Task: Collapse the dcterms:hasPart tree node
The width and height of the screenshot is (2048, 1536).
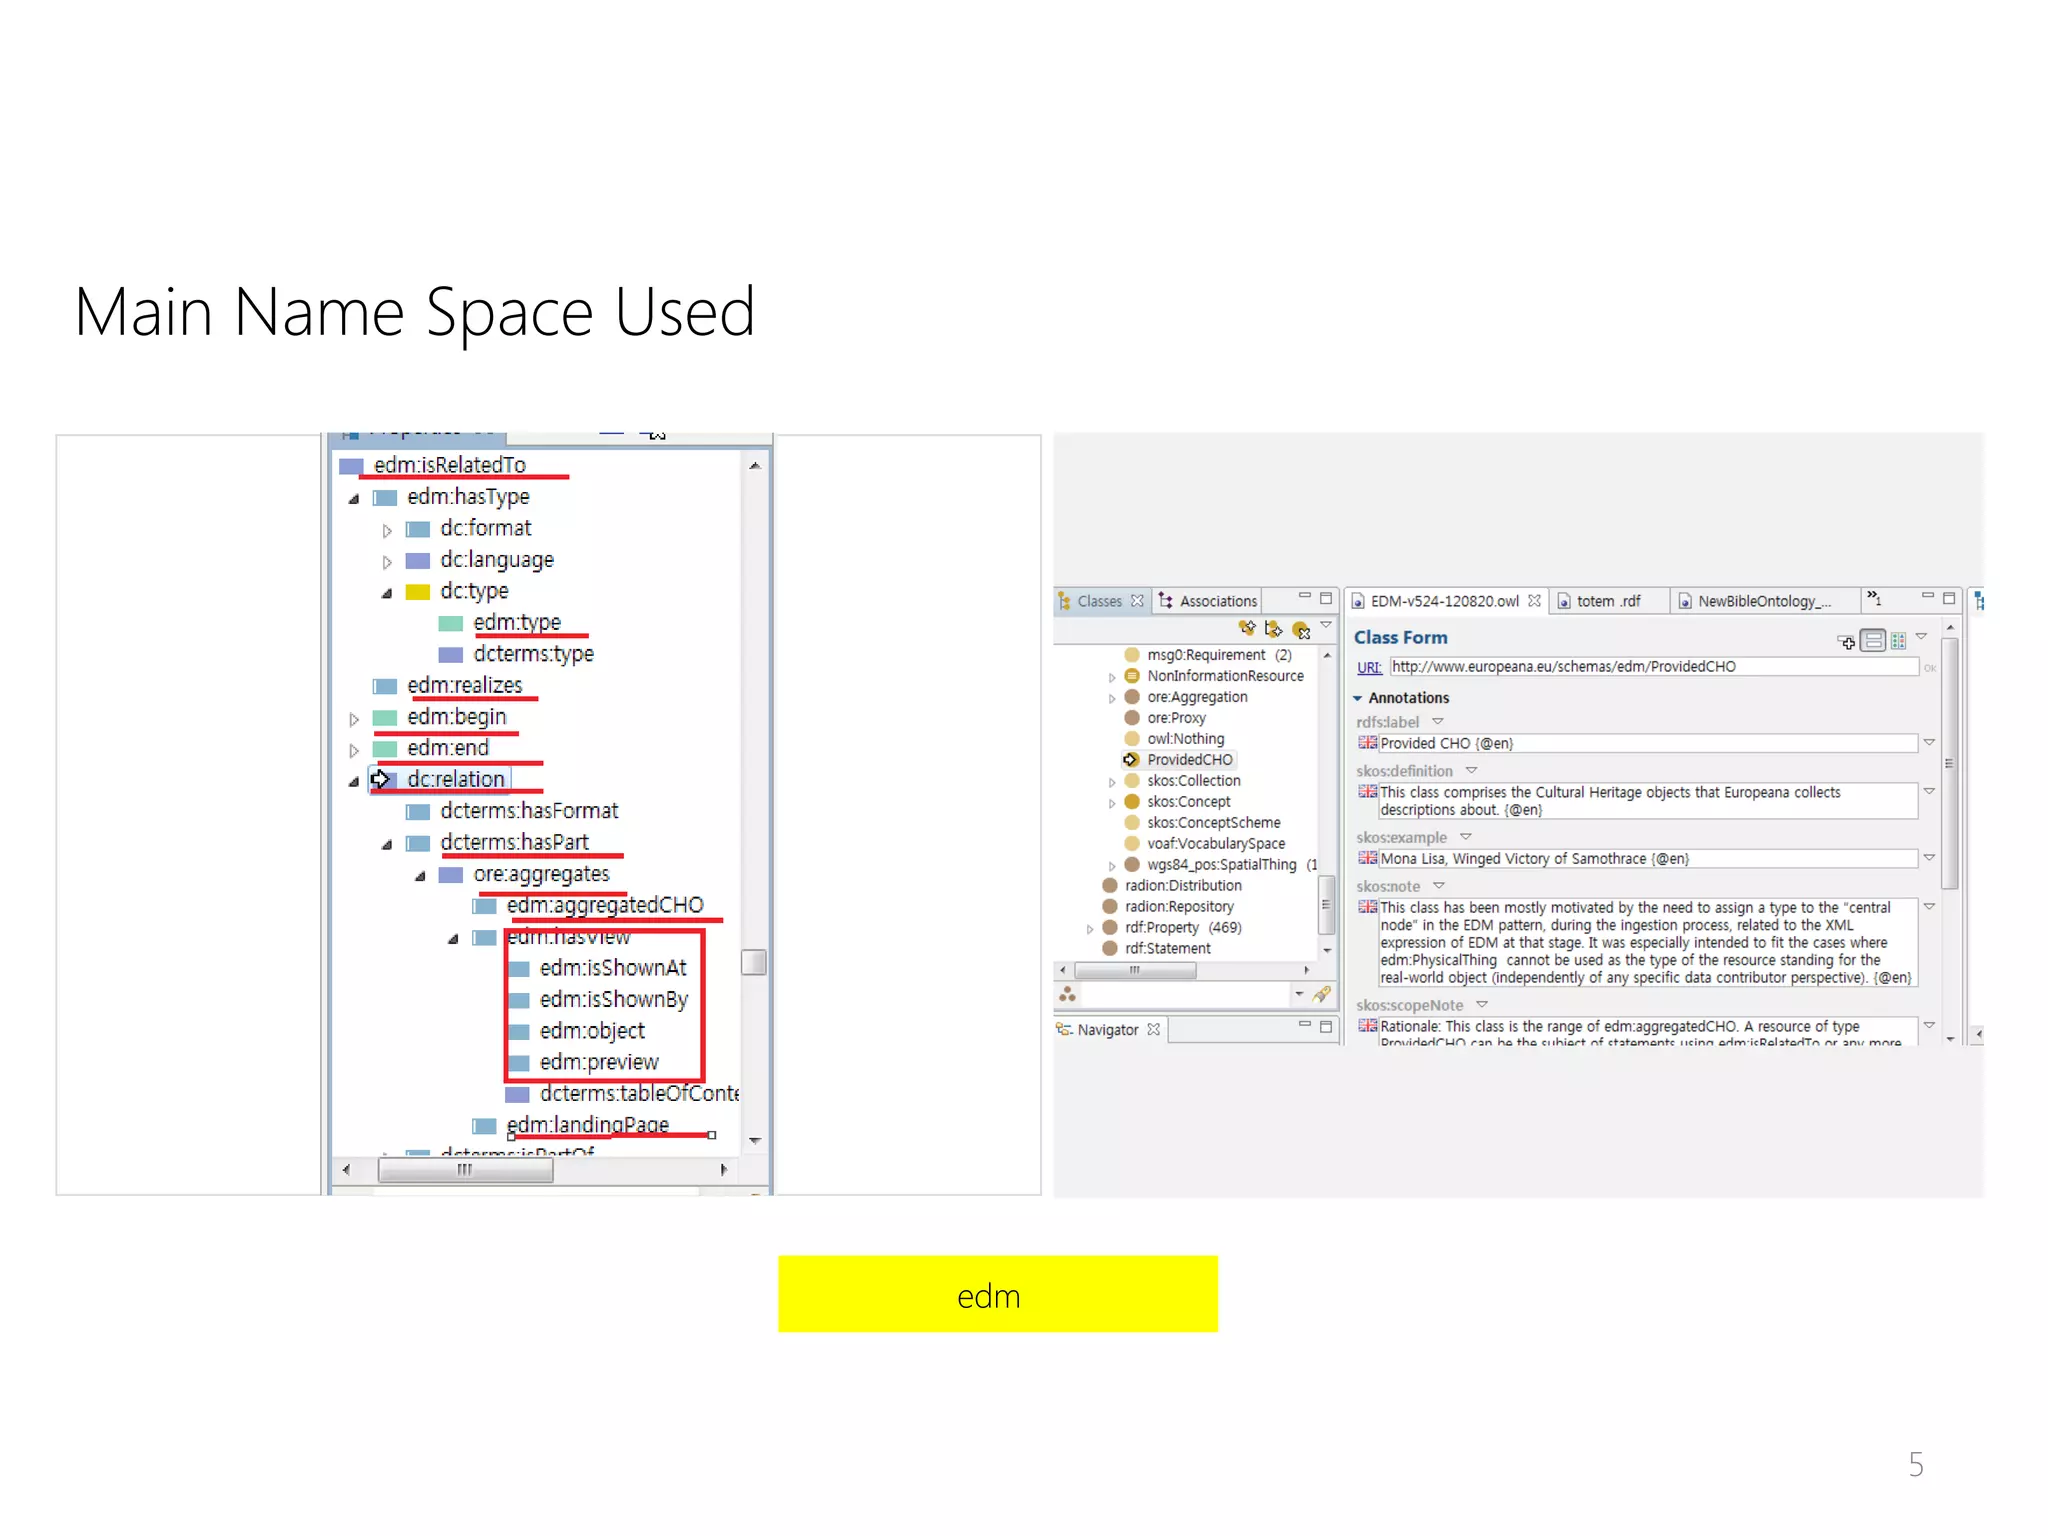Action: coord(386,844)
